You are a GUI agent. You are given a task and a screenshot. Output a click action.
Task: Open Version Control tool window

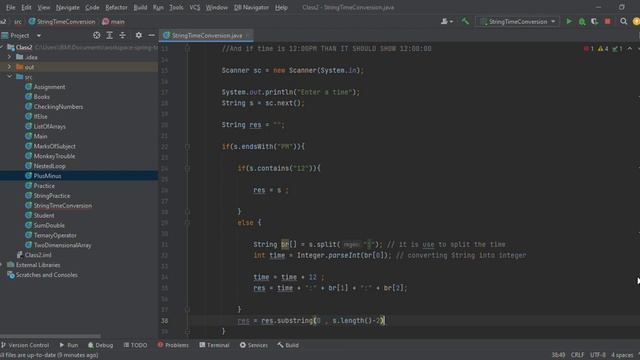coord(25,345)
